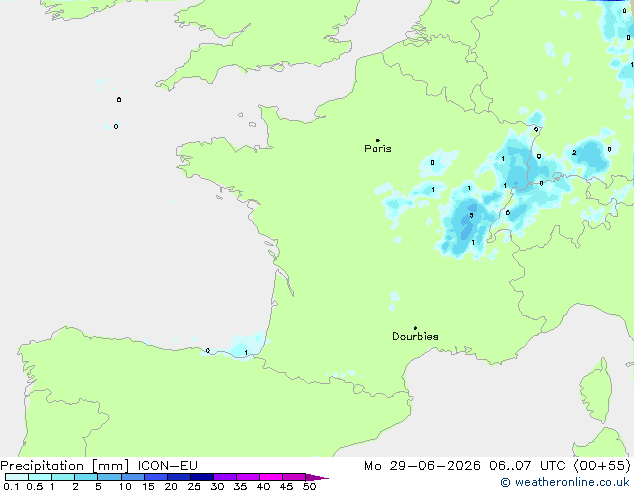Click the '10' legend scale label
The width and height of the screenshot is (634, 490).
[x=125, y=486]
